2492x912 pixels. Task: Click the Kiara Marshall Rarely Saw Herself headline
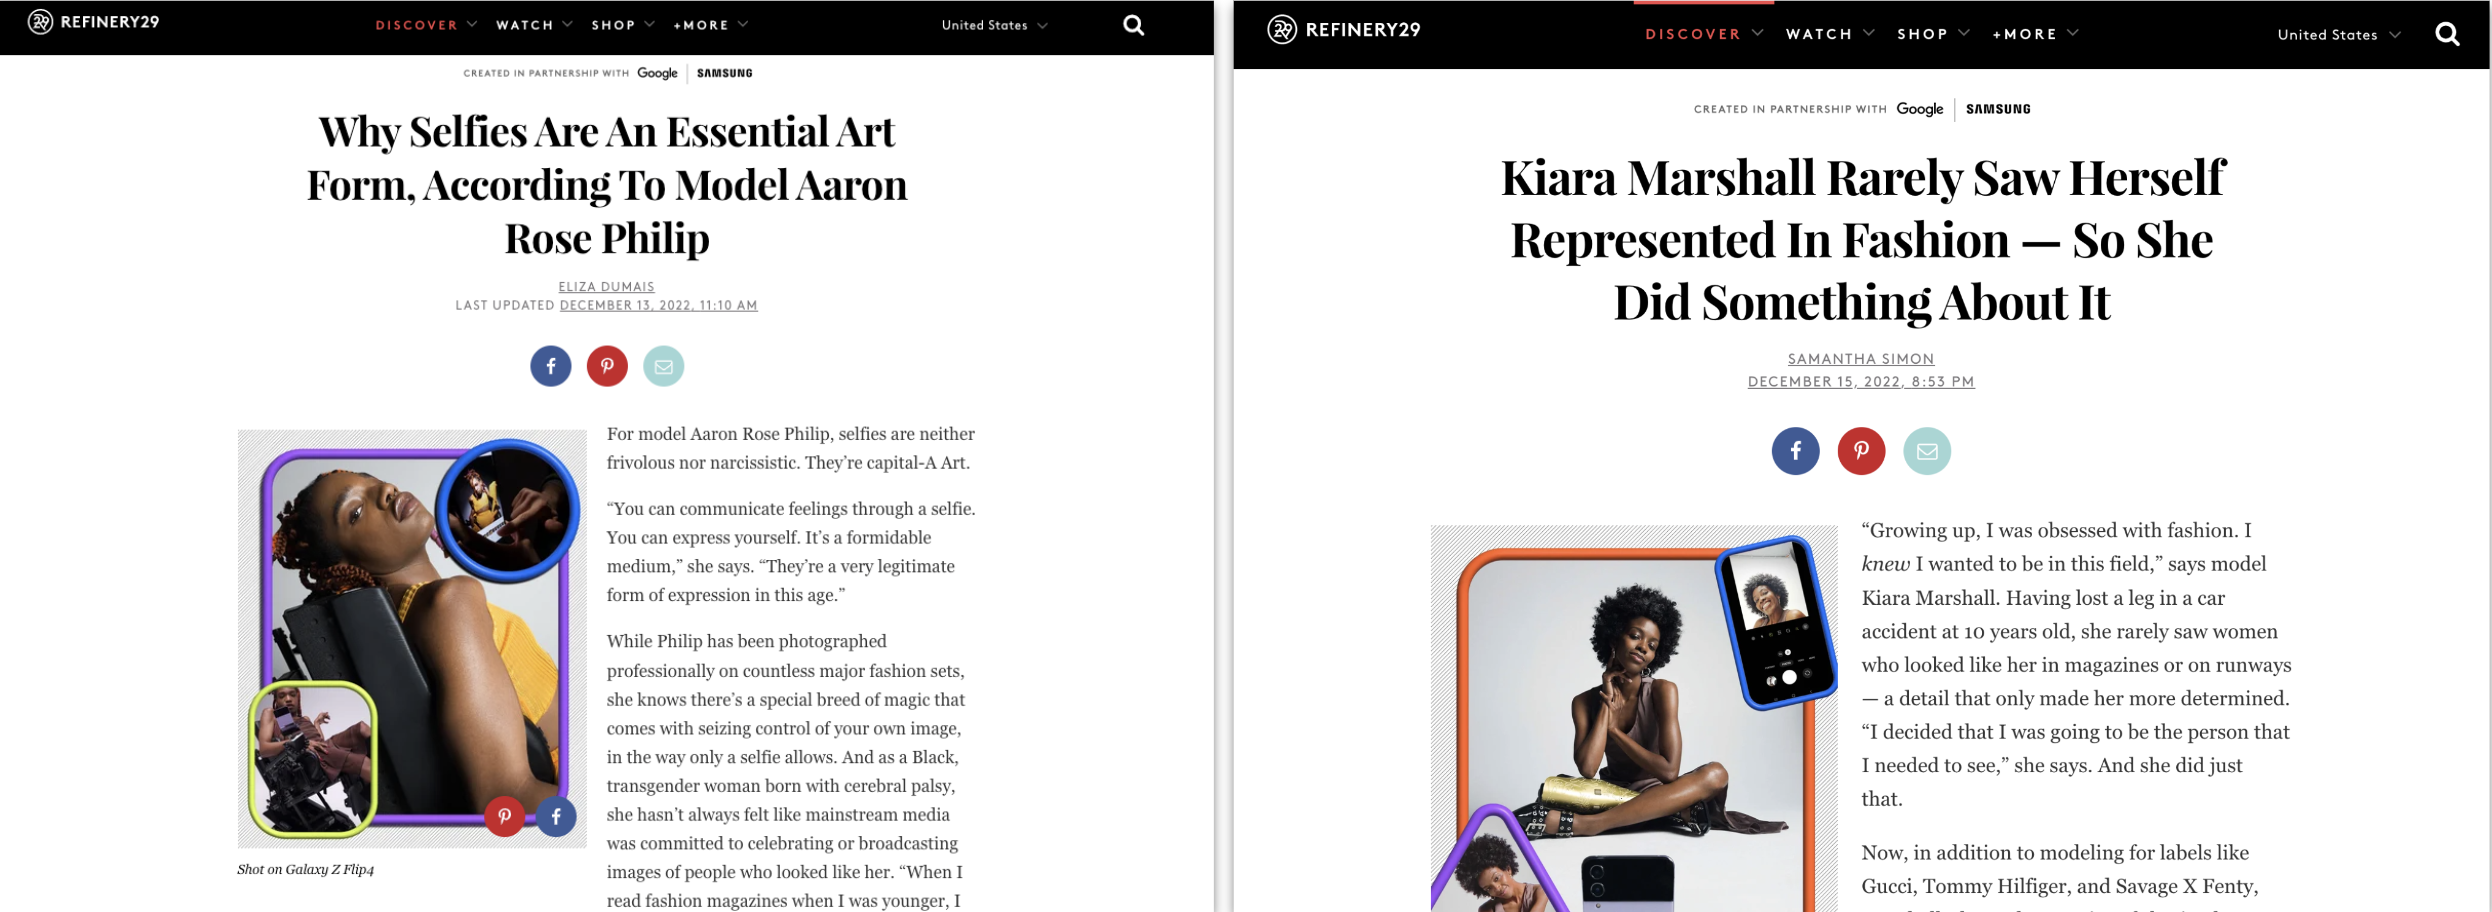tap(1862, 240)
